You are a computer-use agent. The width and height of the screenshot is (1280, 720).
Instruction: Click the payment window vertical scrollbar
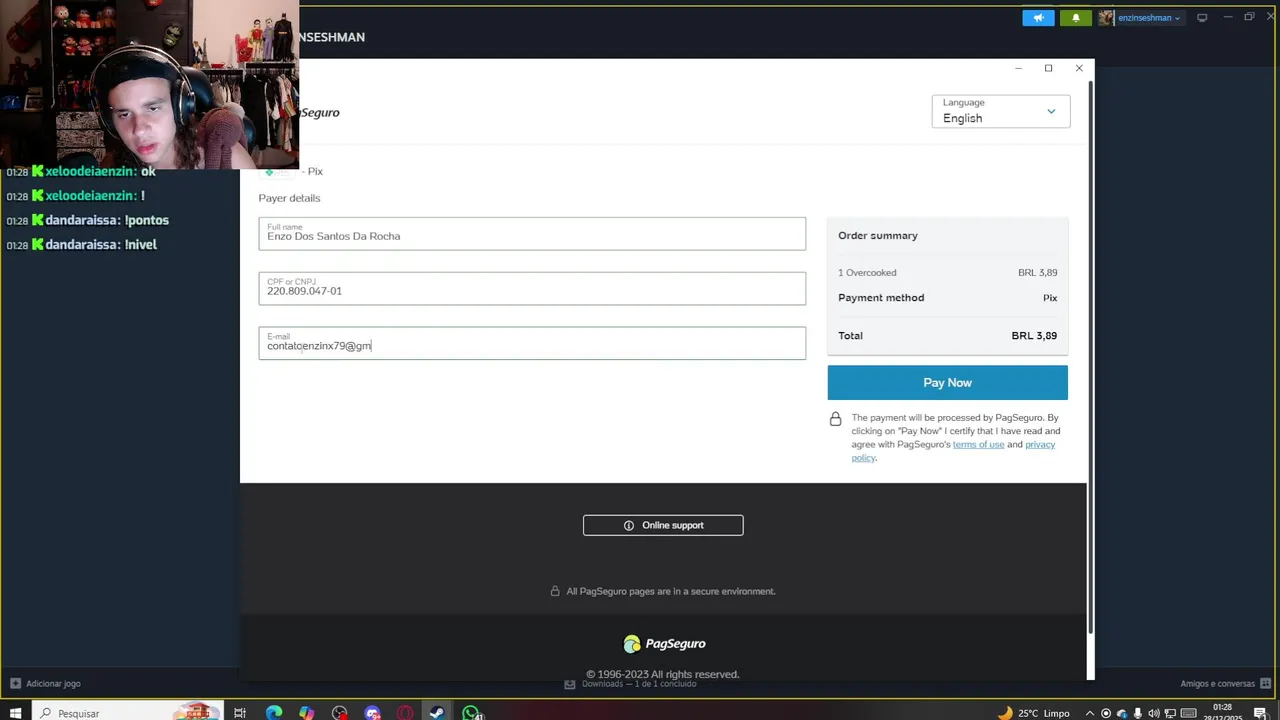click(x=1090, y=355)
